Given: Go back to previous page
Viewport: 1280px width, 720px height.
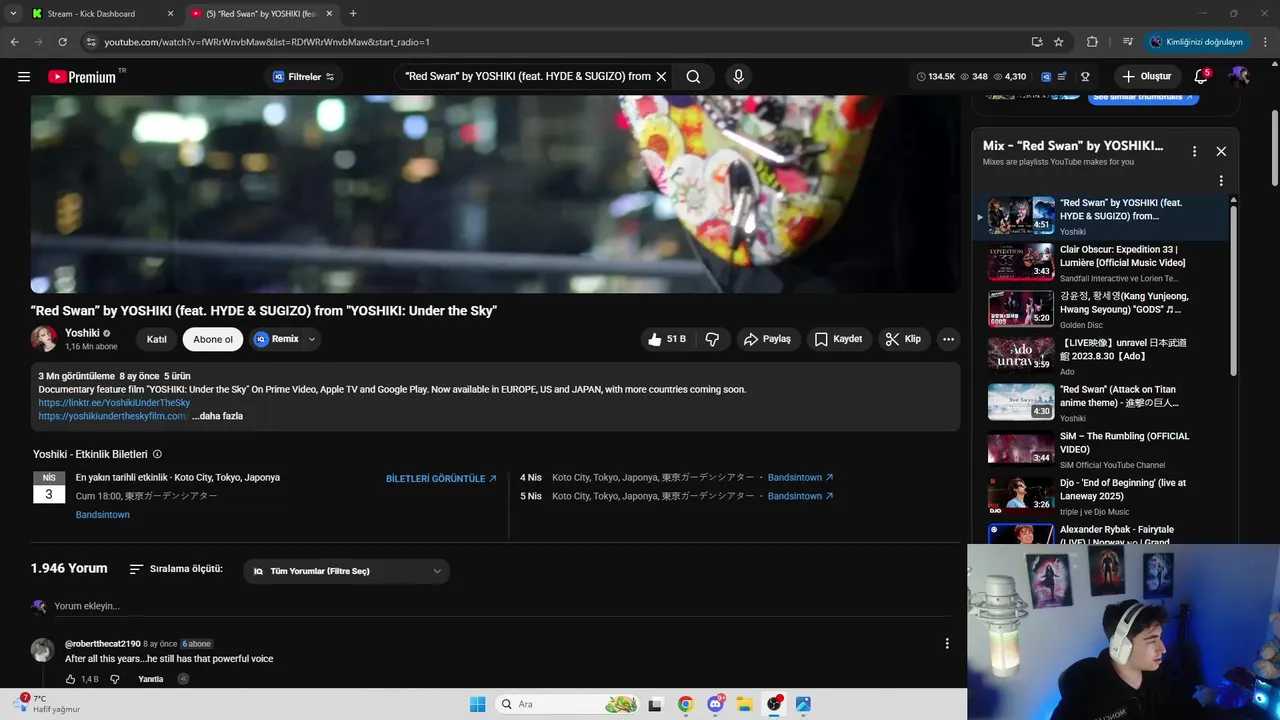Looking at the screenshot, I should point(14,42).
